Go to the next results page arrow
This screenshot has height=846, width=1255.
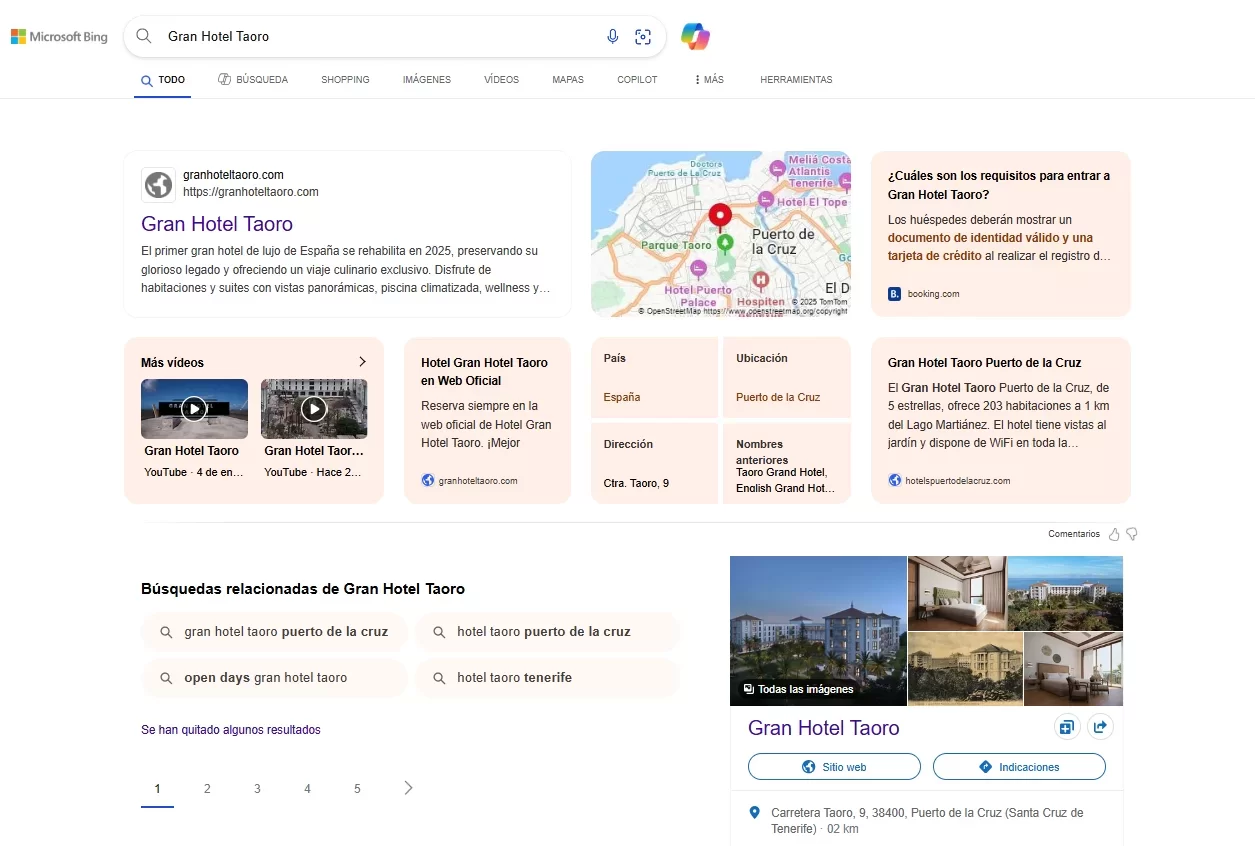pos(408,788)
